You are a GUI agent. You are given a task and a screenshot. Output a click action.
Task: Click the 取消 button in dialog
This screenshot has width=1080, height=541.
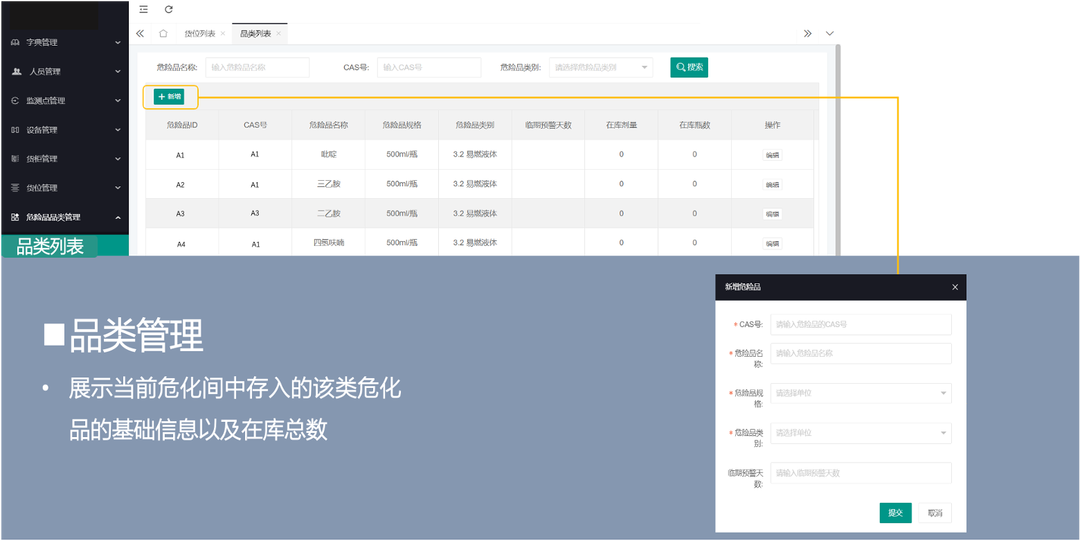[935, 513]
